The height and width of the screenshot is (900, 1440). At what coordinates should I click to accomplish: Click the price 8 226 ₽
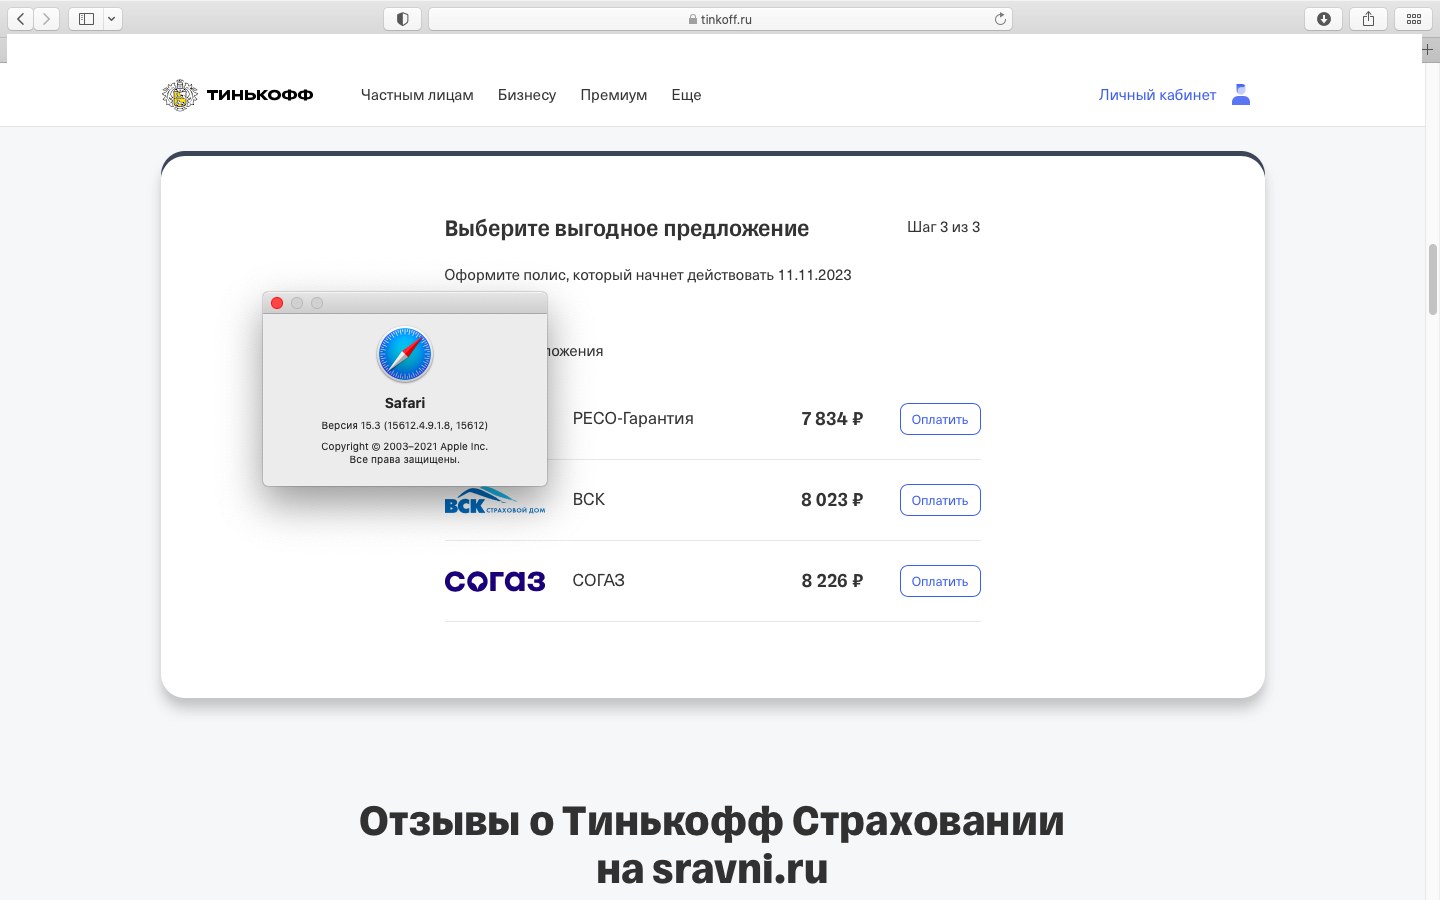tap(832, 581)
